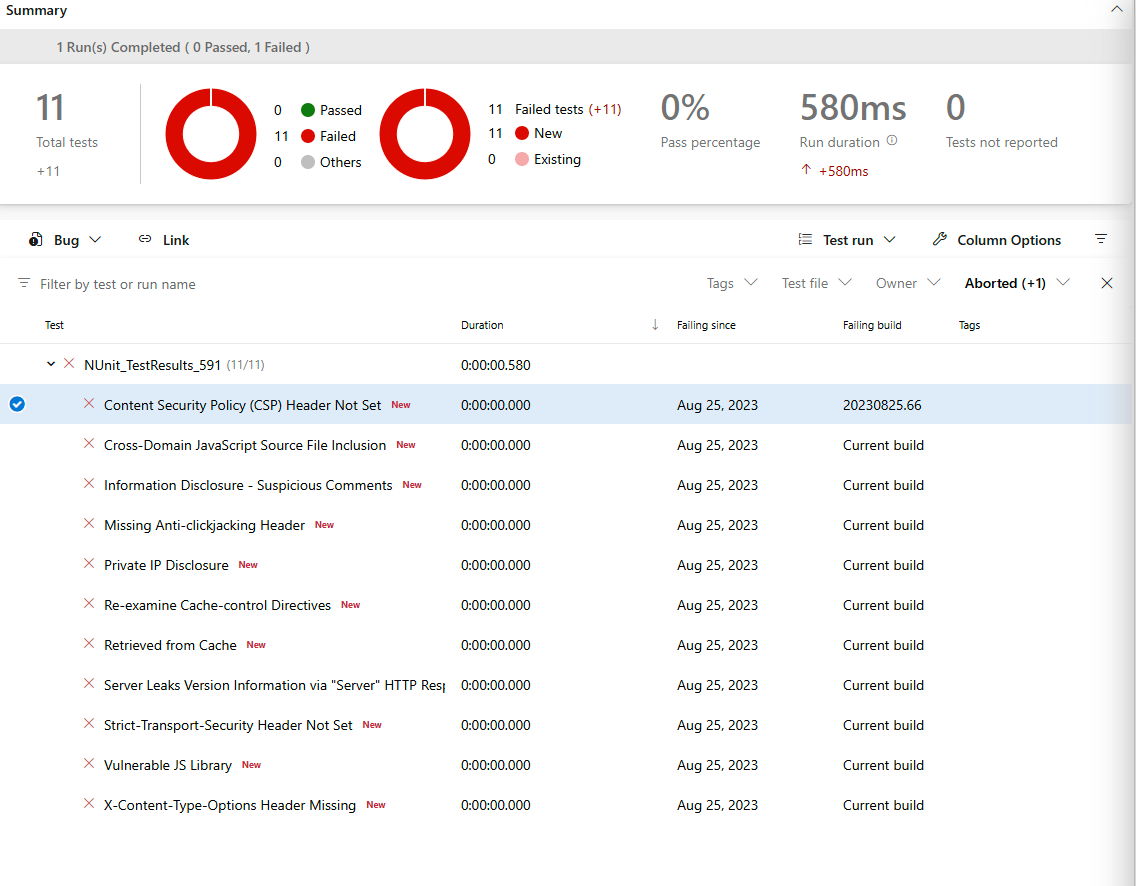
Task: Click the red Failed legend dot
Action: click(x=308, y=135)
